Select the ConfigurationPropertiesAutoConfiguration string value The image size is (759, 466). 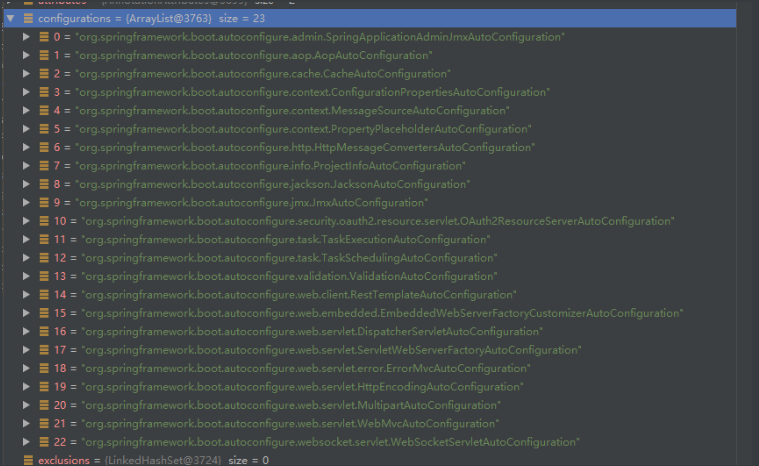pyautogui.click(x=313, y=92)
